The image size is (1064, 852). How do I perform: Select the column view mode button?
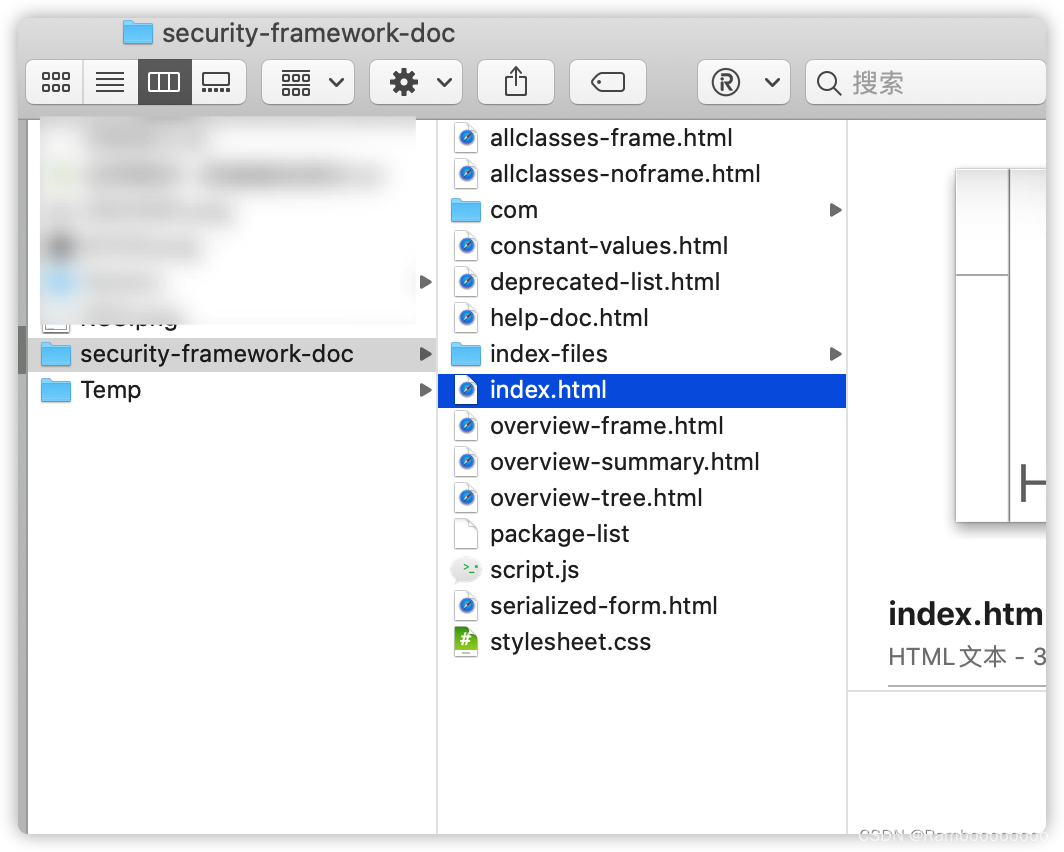[x=164, y=82]
